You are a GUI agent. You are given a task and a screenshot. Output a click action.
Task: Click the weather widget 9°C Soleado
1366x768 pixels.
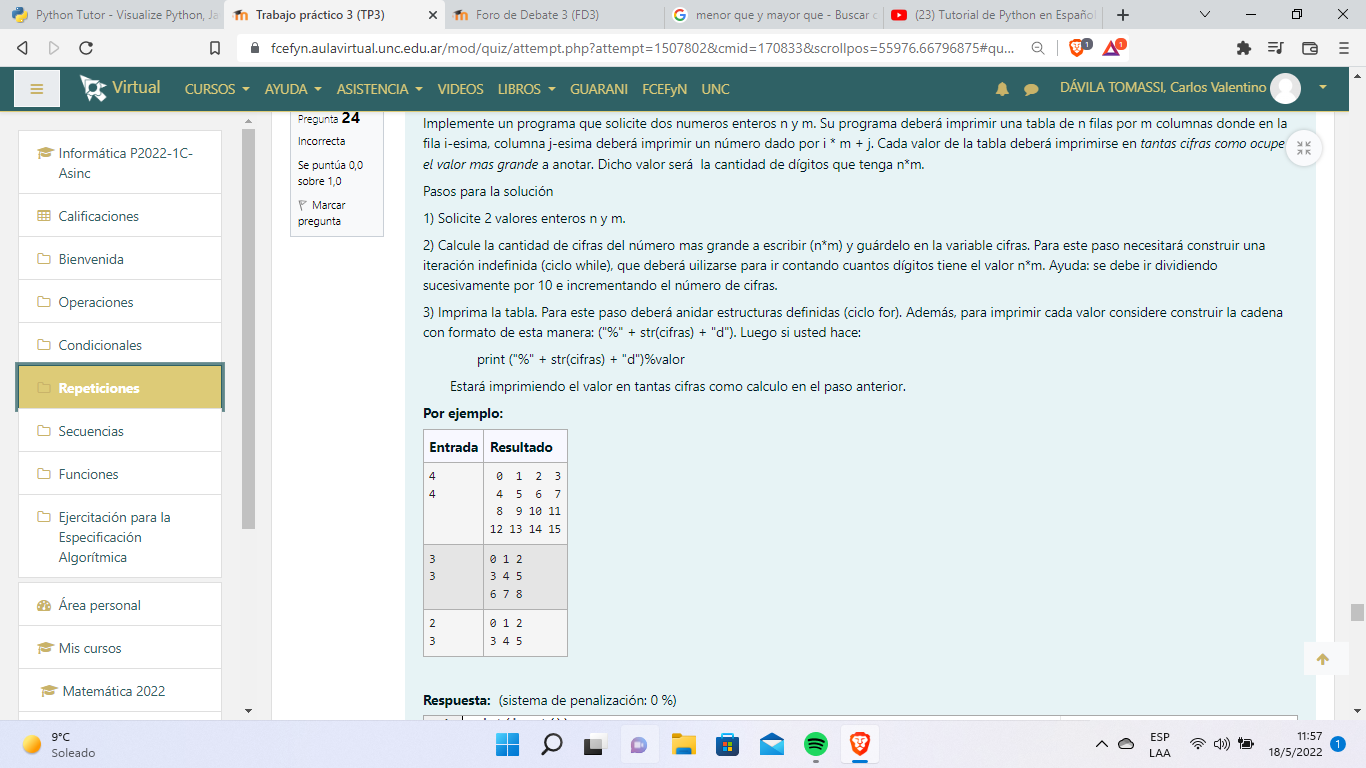click(60, 744)
